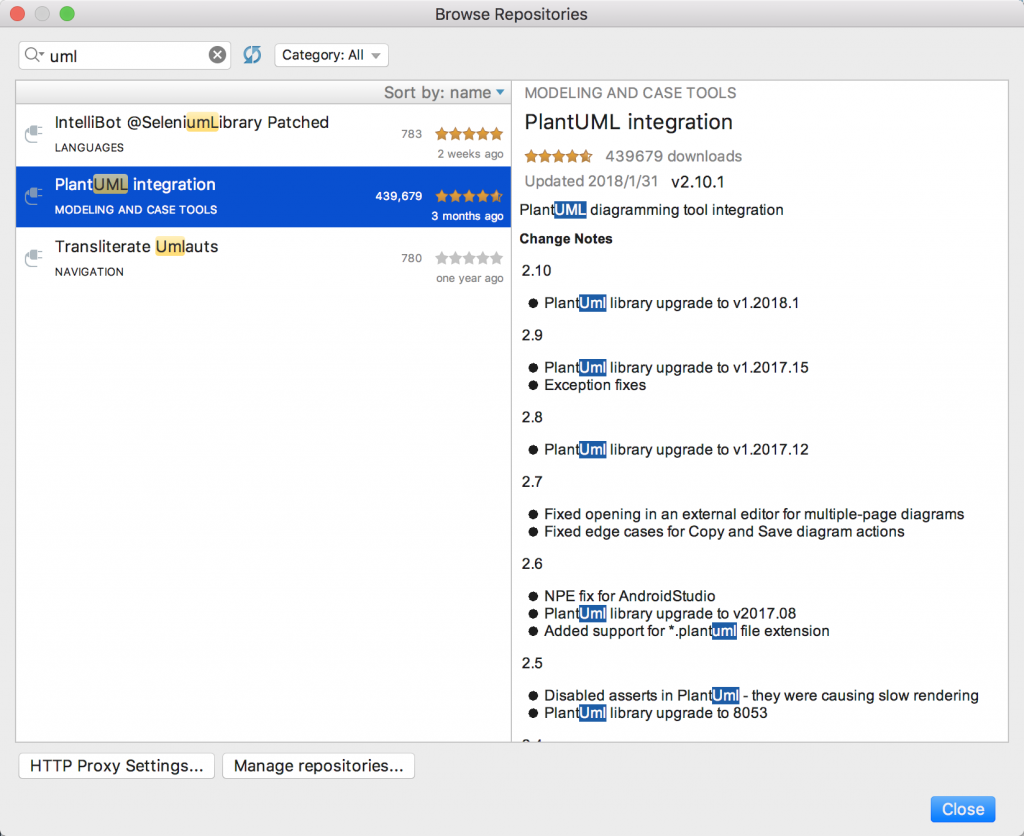Click the Change Notes heading
The width and height of the screenshot is (1024, 836).
(566, 239)
